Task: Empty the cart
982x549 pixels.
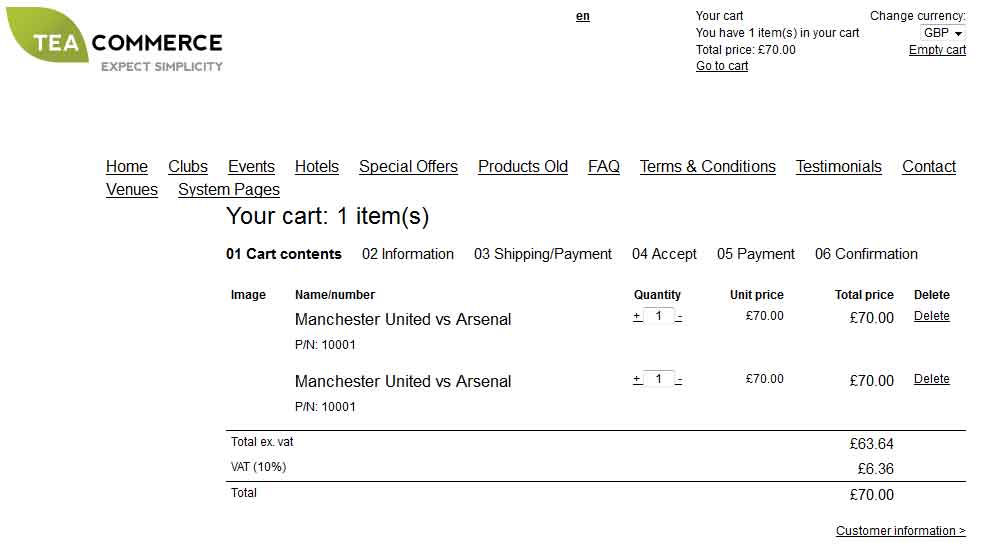Action: [937, 50]
